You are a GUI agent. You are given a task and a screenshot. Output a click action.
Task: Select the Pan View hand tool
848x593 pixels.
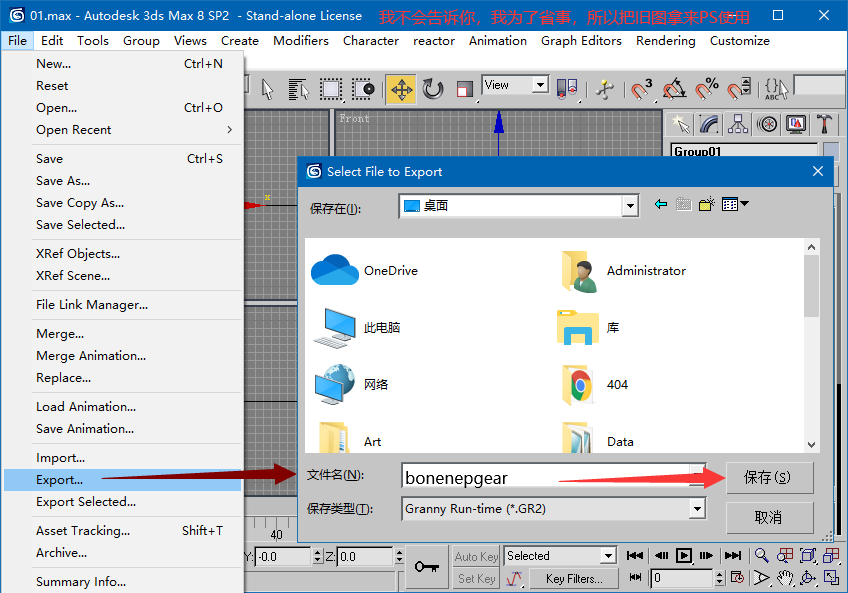coord(784,578)
